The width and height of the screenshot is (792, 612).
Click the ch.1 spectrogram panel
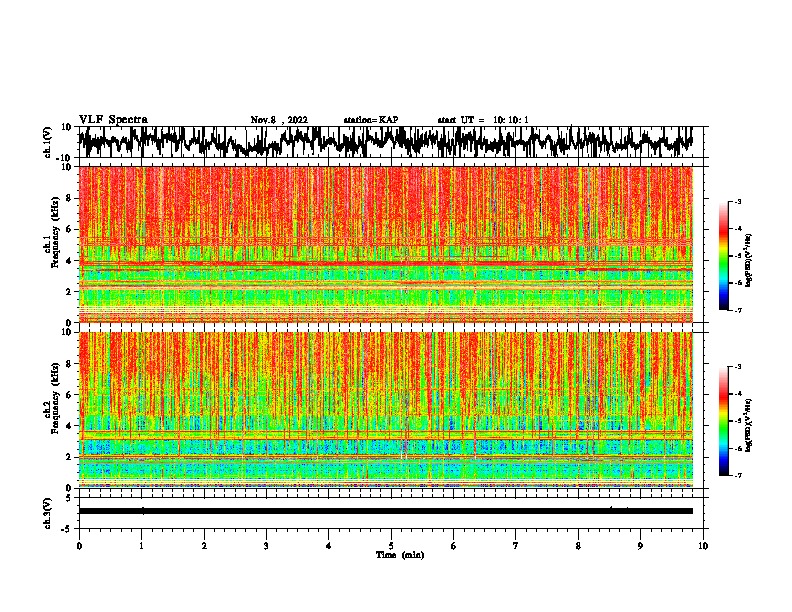click(386, 244)
